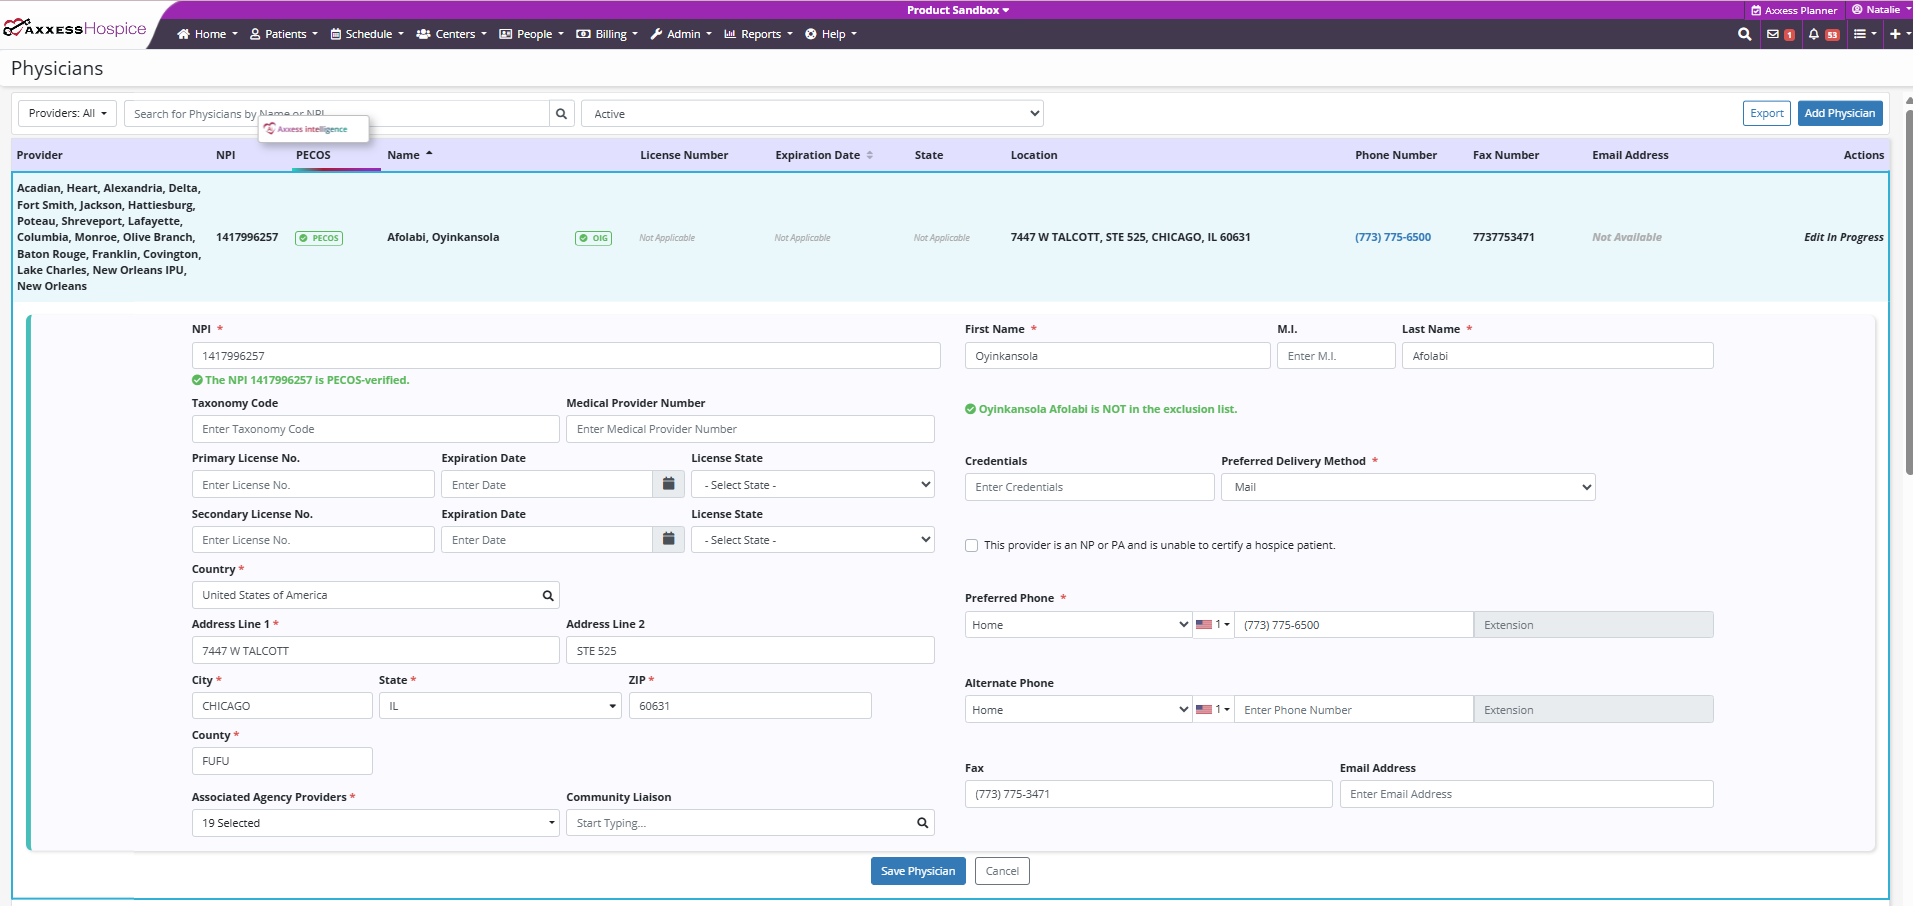Open the Billing menu
Image resolution: width=1913 pixels, height=906 pixels.
607,34
